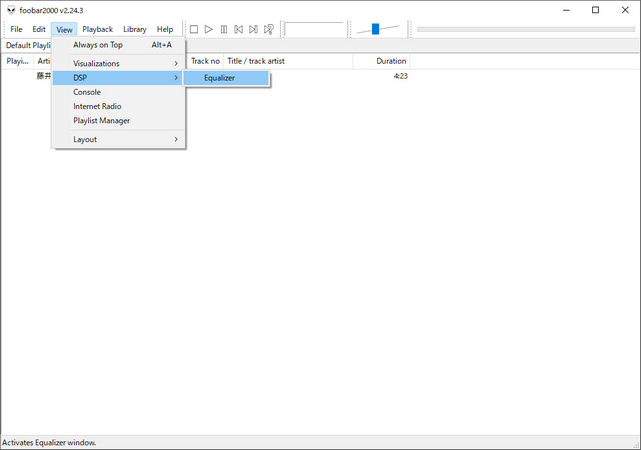The image size is (641, 450).
Task: Open the Help menu
Action: point(165,29)
